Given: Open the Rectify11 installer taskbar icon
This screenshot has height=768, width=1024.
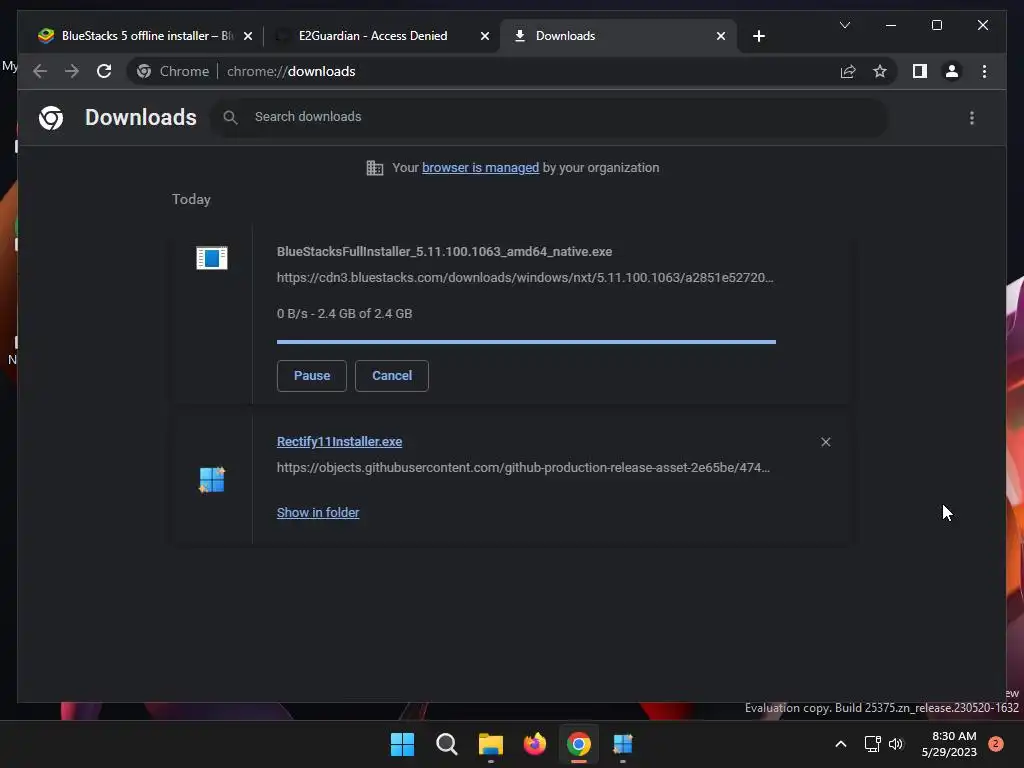Looking at the screenshot, I should click(x=623, y=744).
